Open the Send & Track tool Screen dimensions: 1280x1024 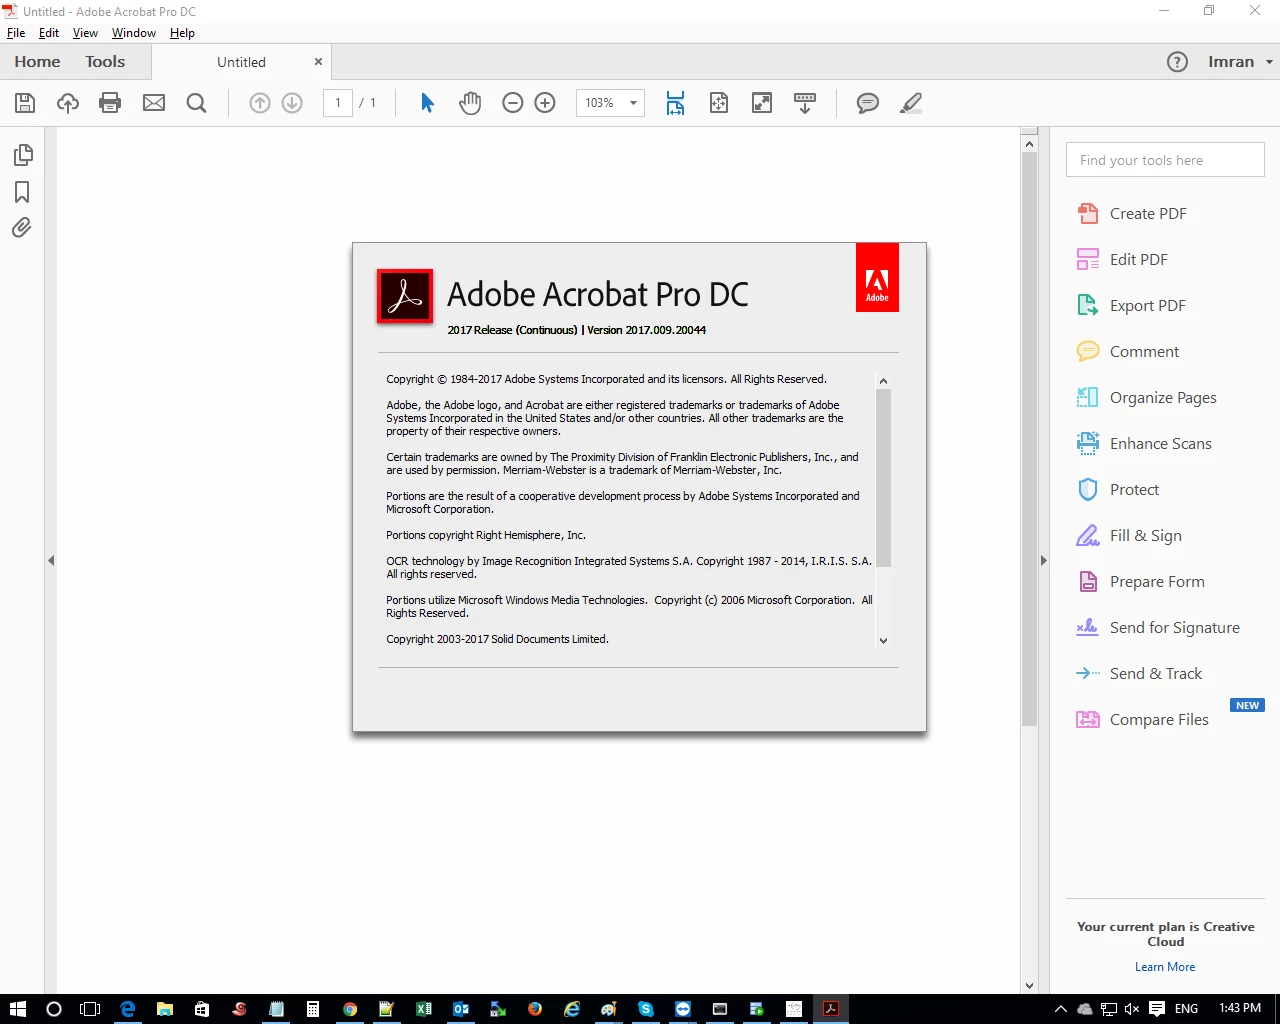coord(1139,674)
